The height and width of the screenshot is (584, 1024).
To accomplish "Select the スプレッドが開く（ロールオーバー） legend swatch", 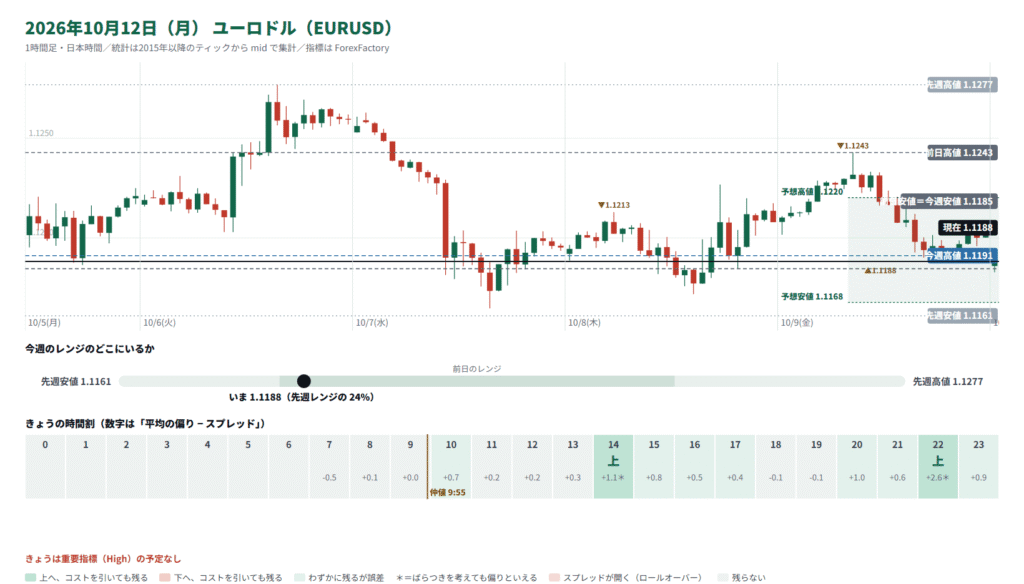I will [554, 578].
